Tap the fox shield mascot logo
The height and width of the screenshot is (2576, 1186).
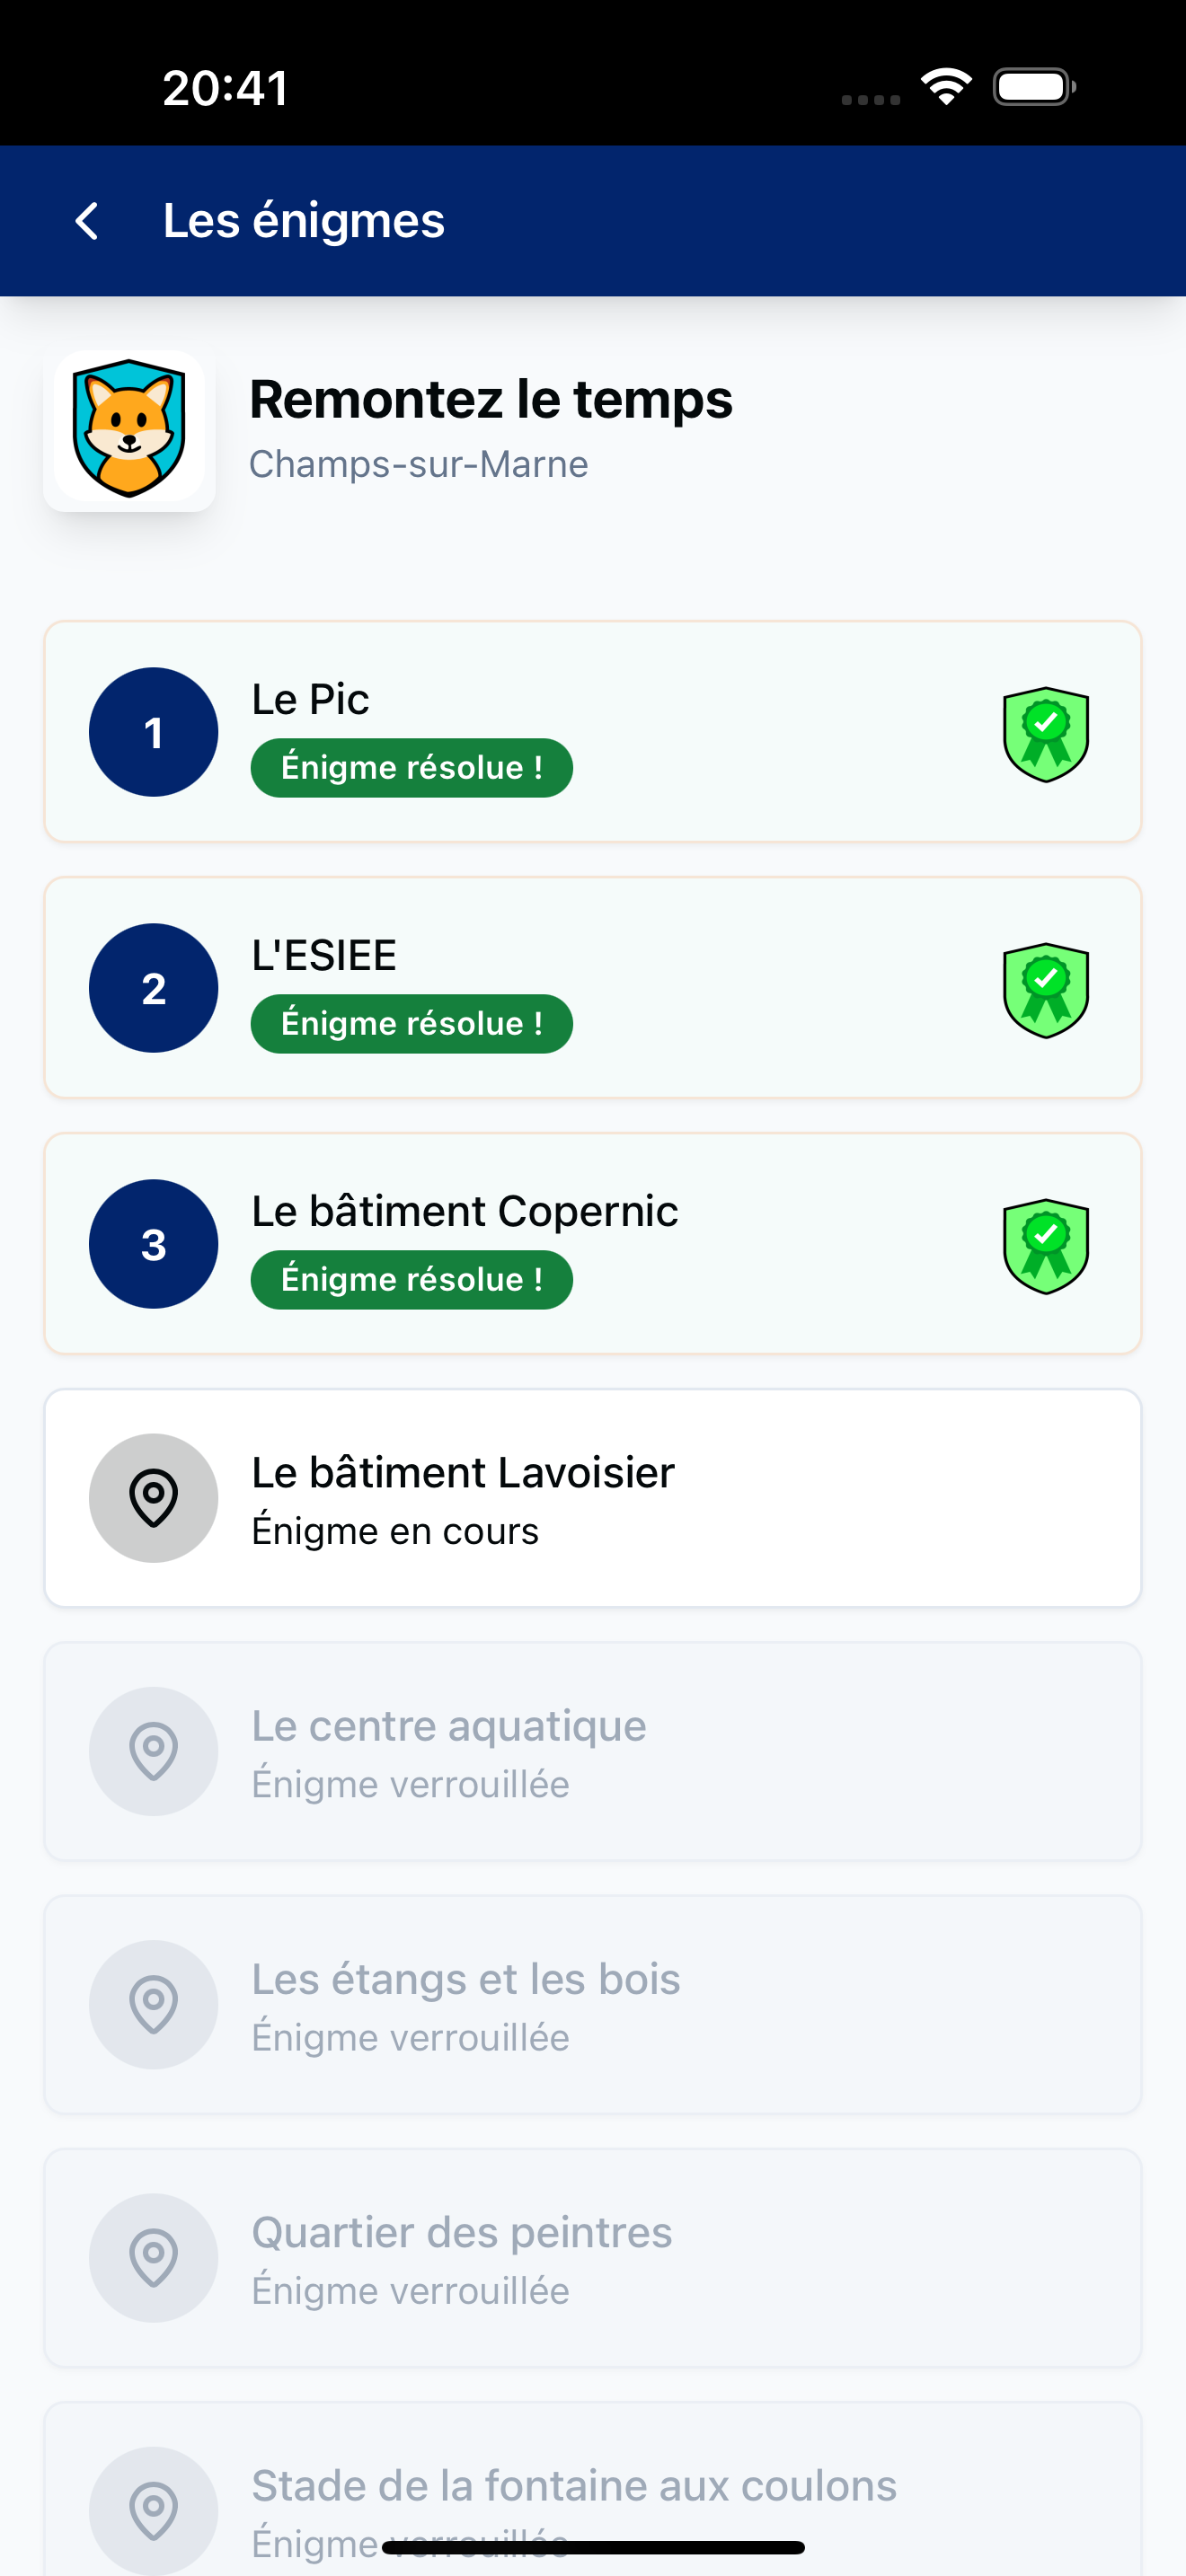pos(130,429)
